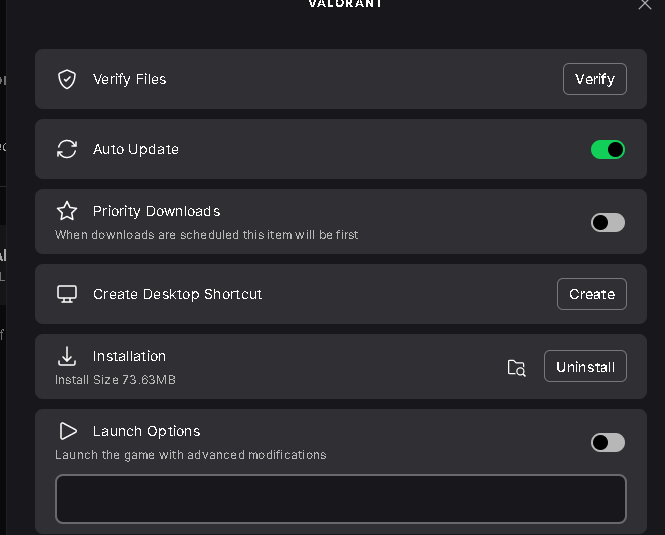Click 'When downloads are scheduled' description text
665x535 pixels.
coord(207,235)
